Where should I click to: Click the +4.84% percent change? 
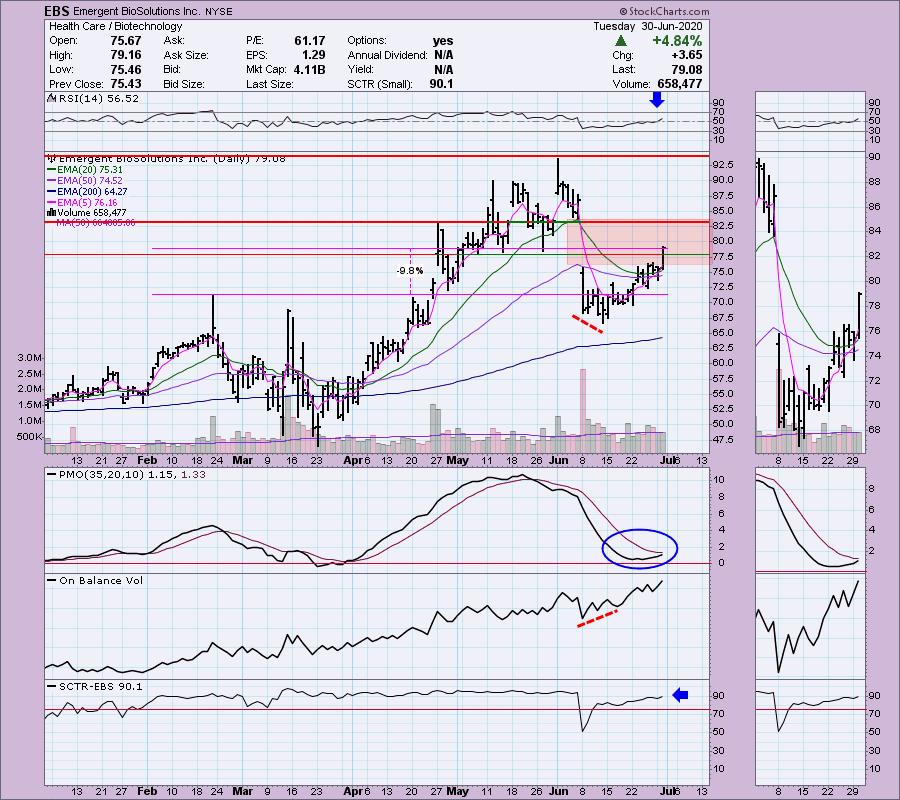point(677,41)
